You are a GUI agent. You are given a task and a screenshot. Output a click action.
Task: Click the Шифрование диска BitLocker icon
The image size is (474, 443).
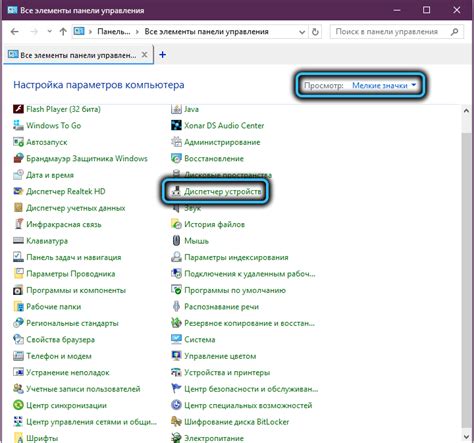(176, 422)
